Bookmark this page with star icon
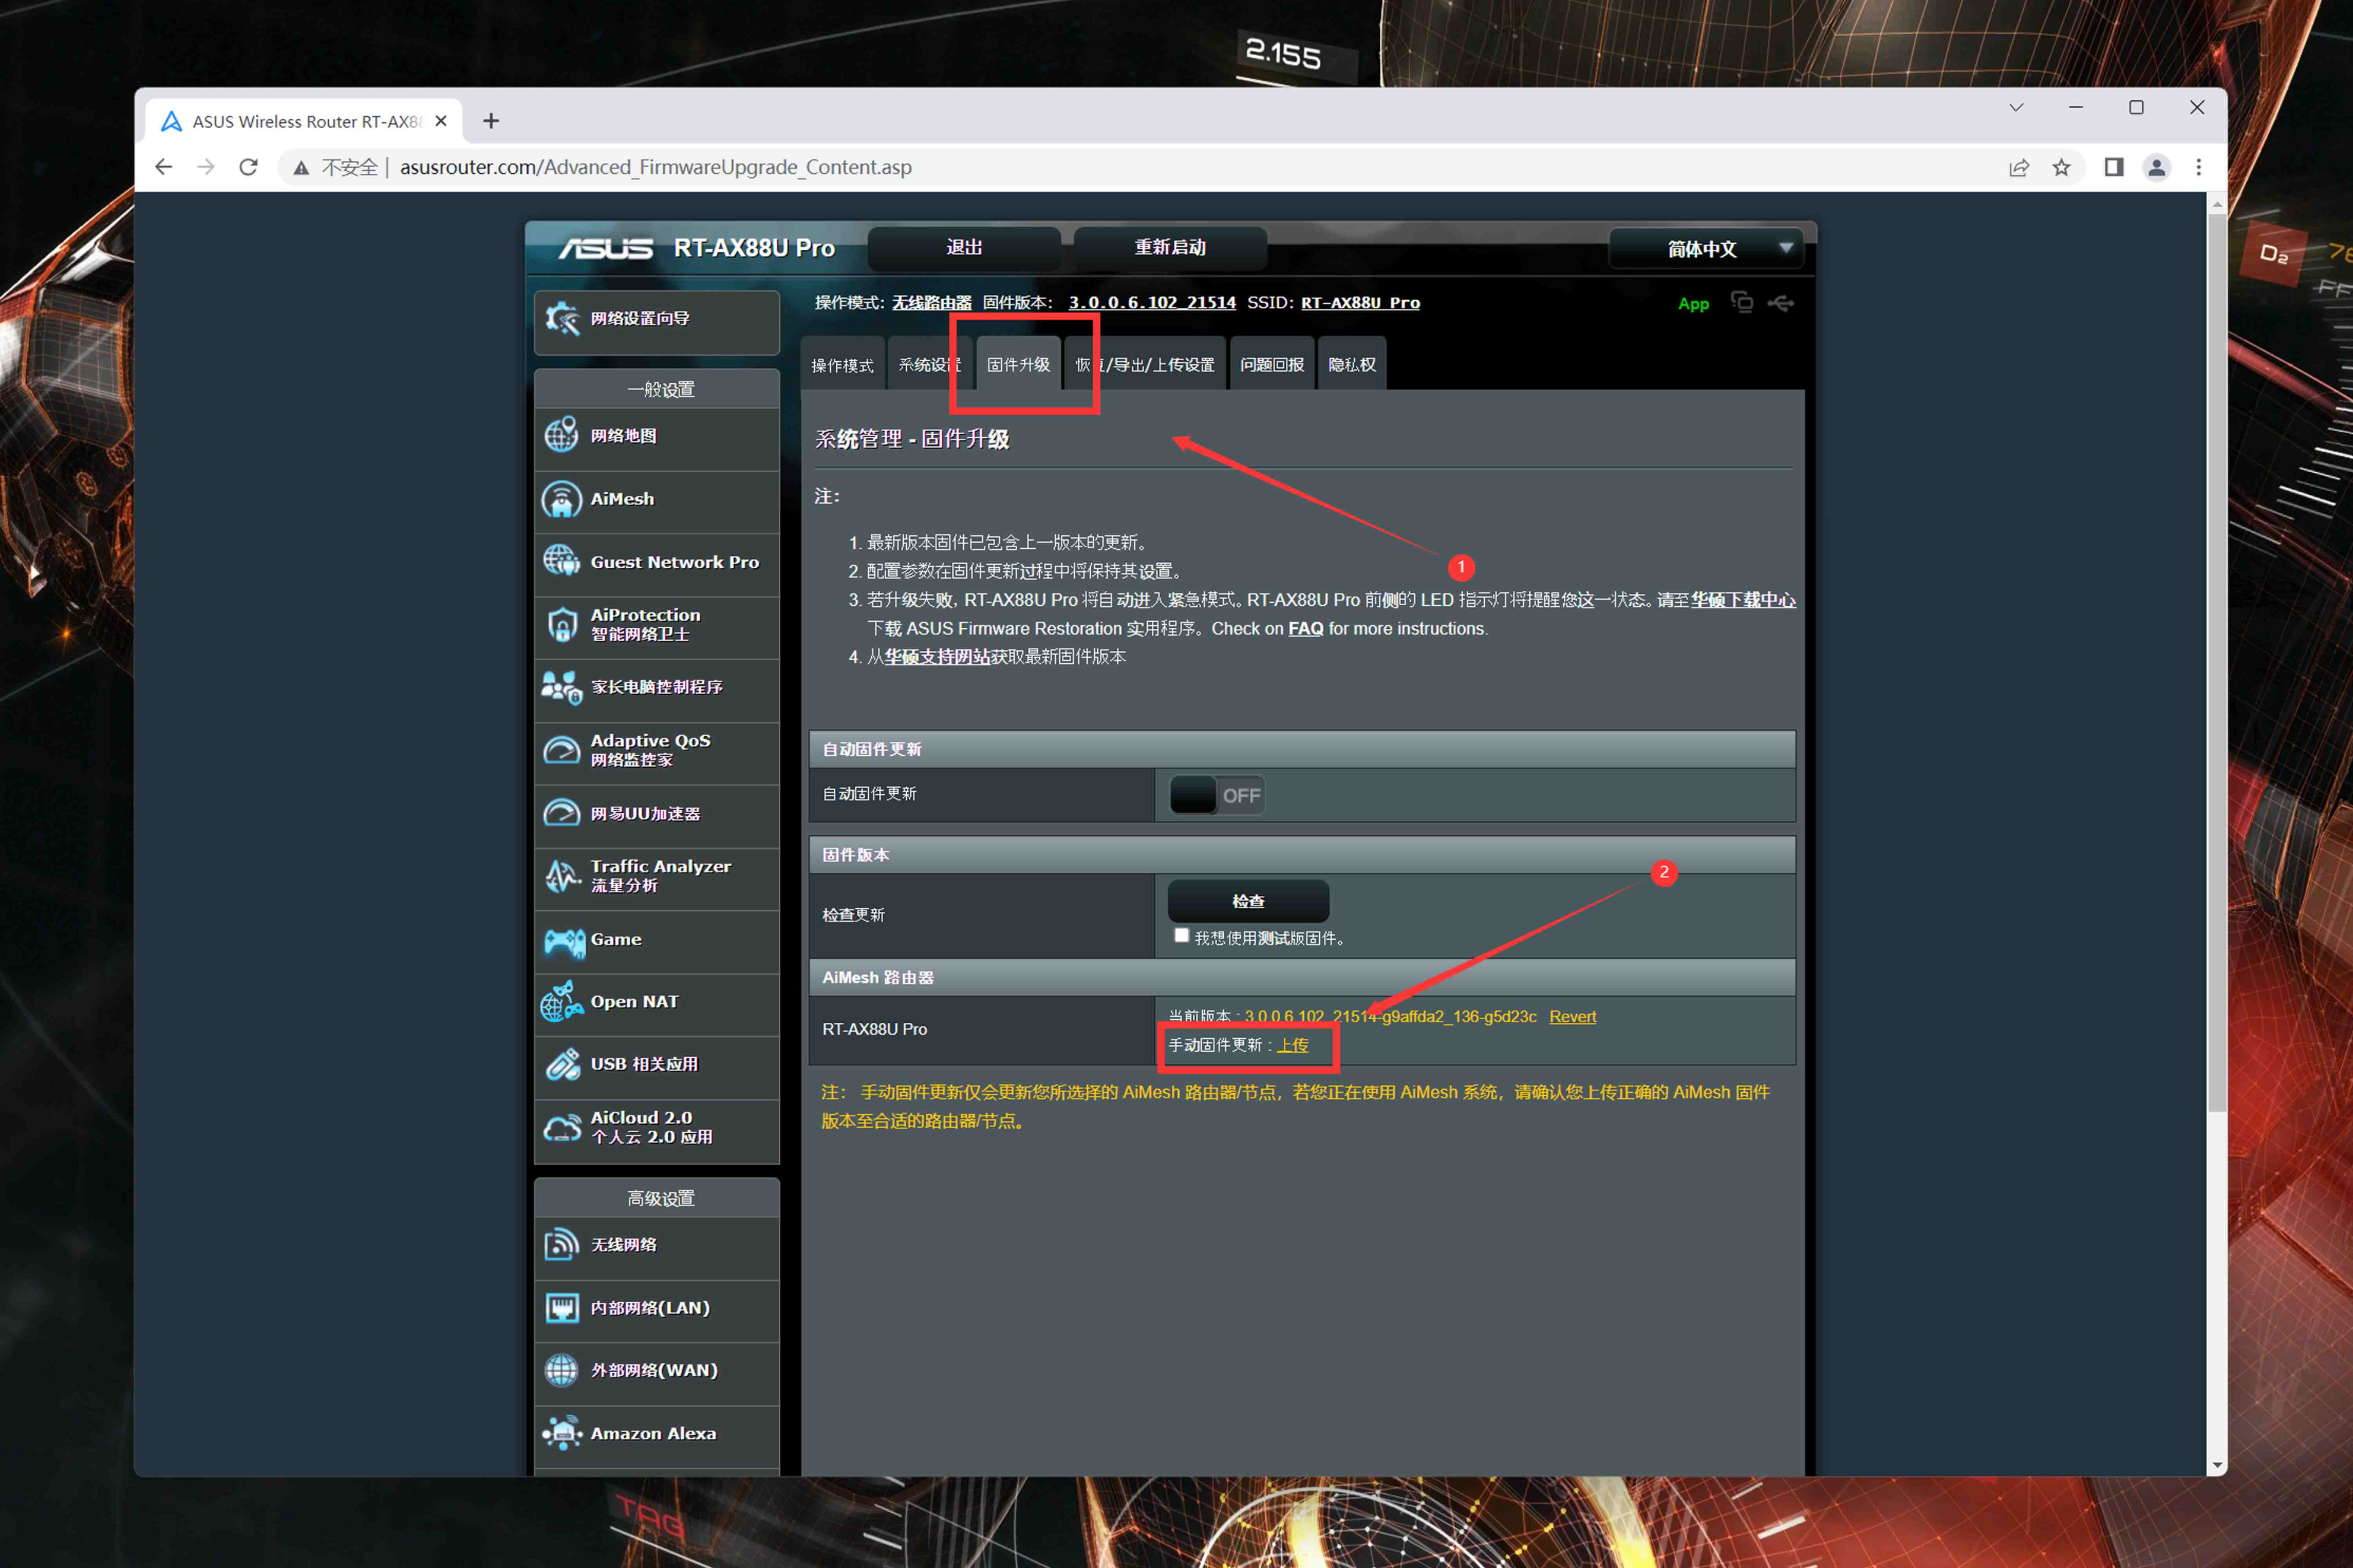The height and width of the screenshot is (1568, 2353). 2061,168
